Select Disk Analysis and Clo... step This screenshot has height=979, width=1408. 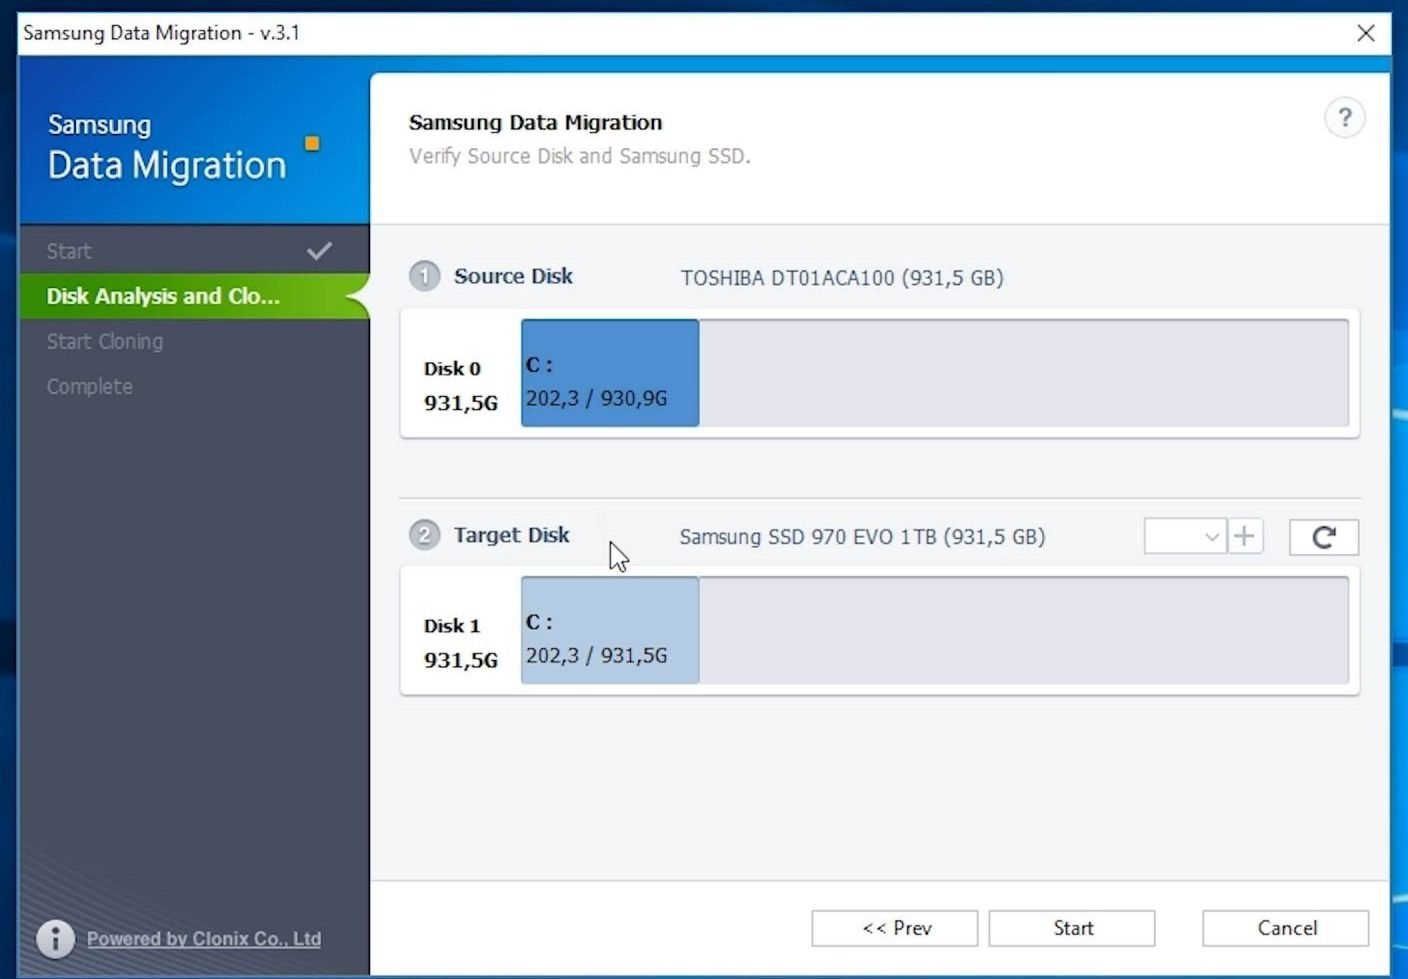[x=194, y=296]
